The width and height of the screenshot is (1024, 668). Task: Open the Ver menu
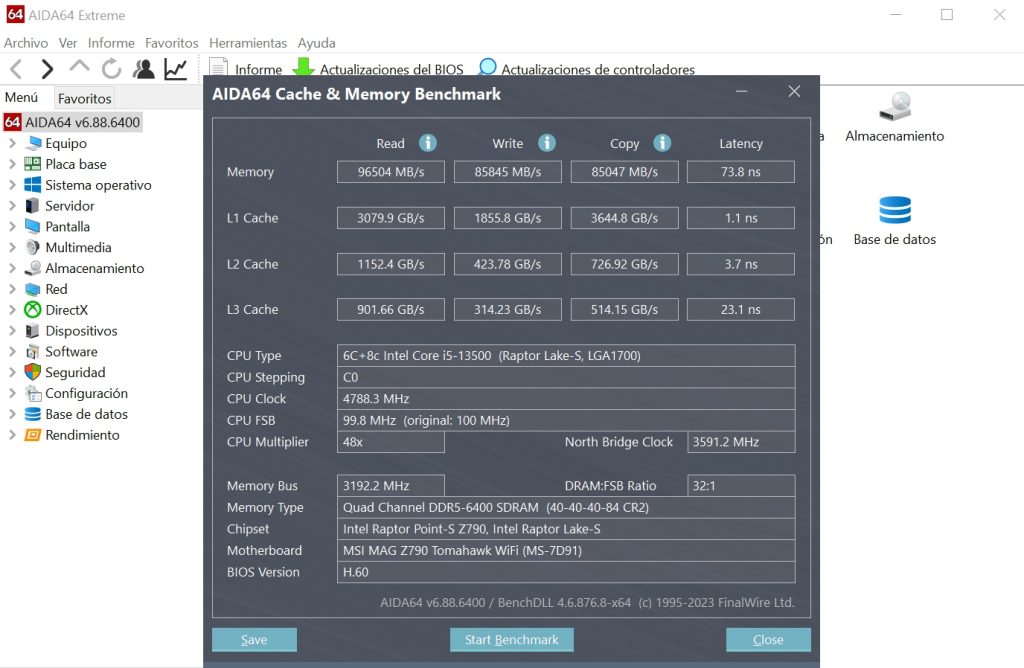68,43
